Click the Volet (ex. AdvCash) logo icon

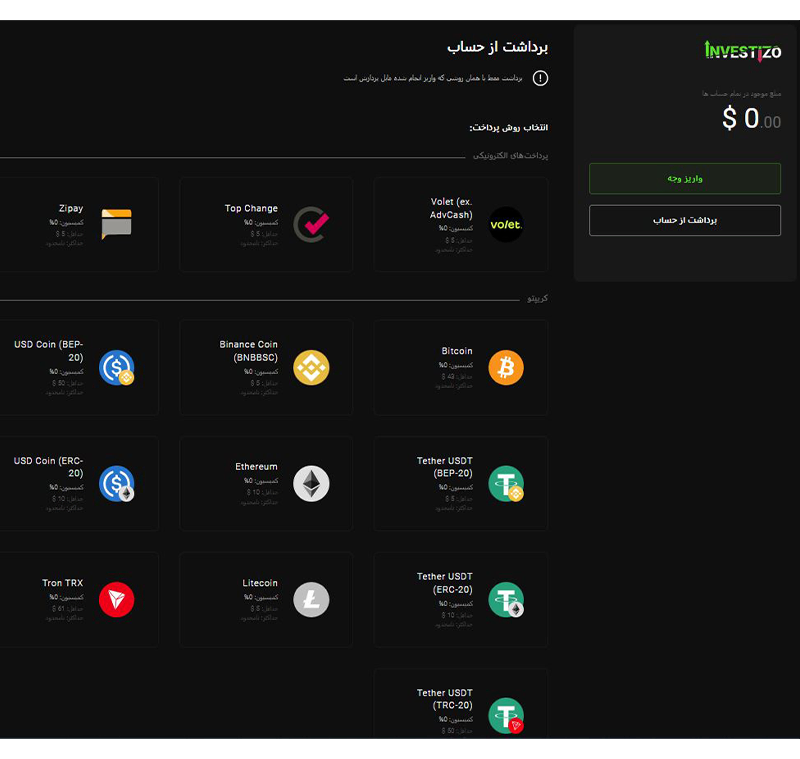(x=506, y=224)
